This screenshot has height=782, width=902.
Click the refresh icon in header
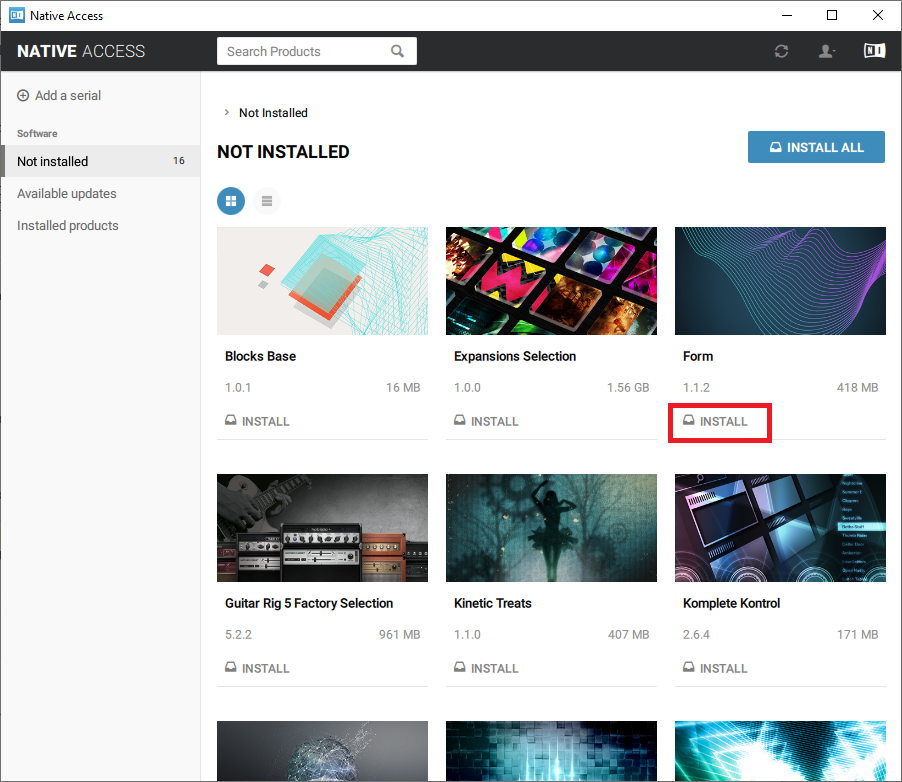tap(781, 51)
